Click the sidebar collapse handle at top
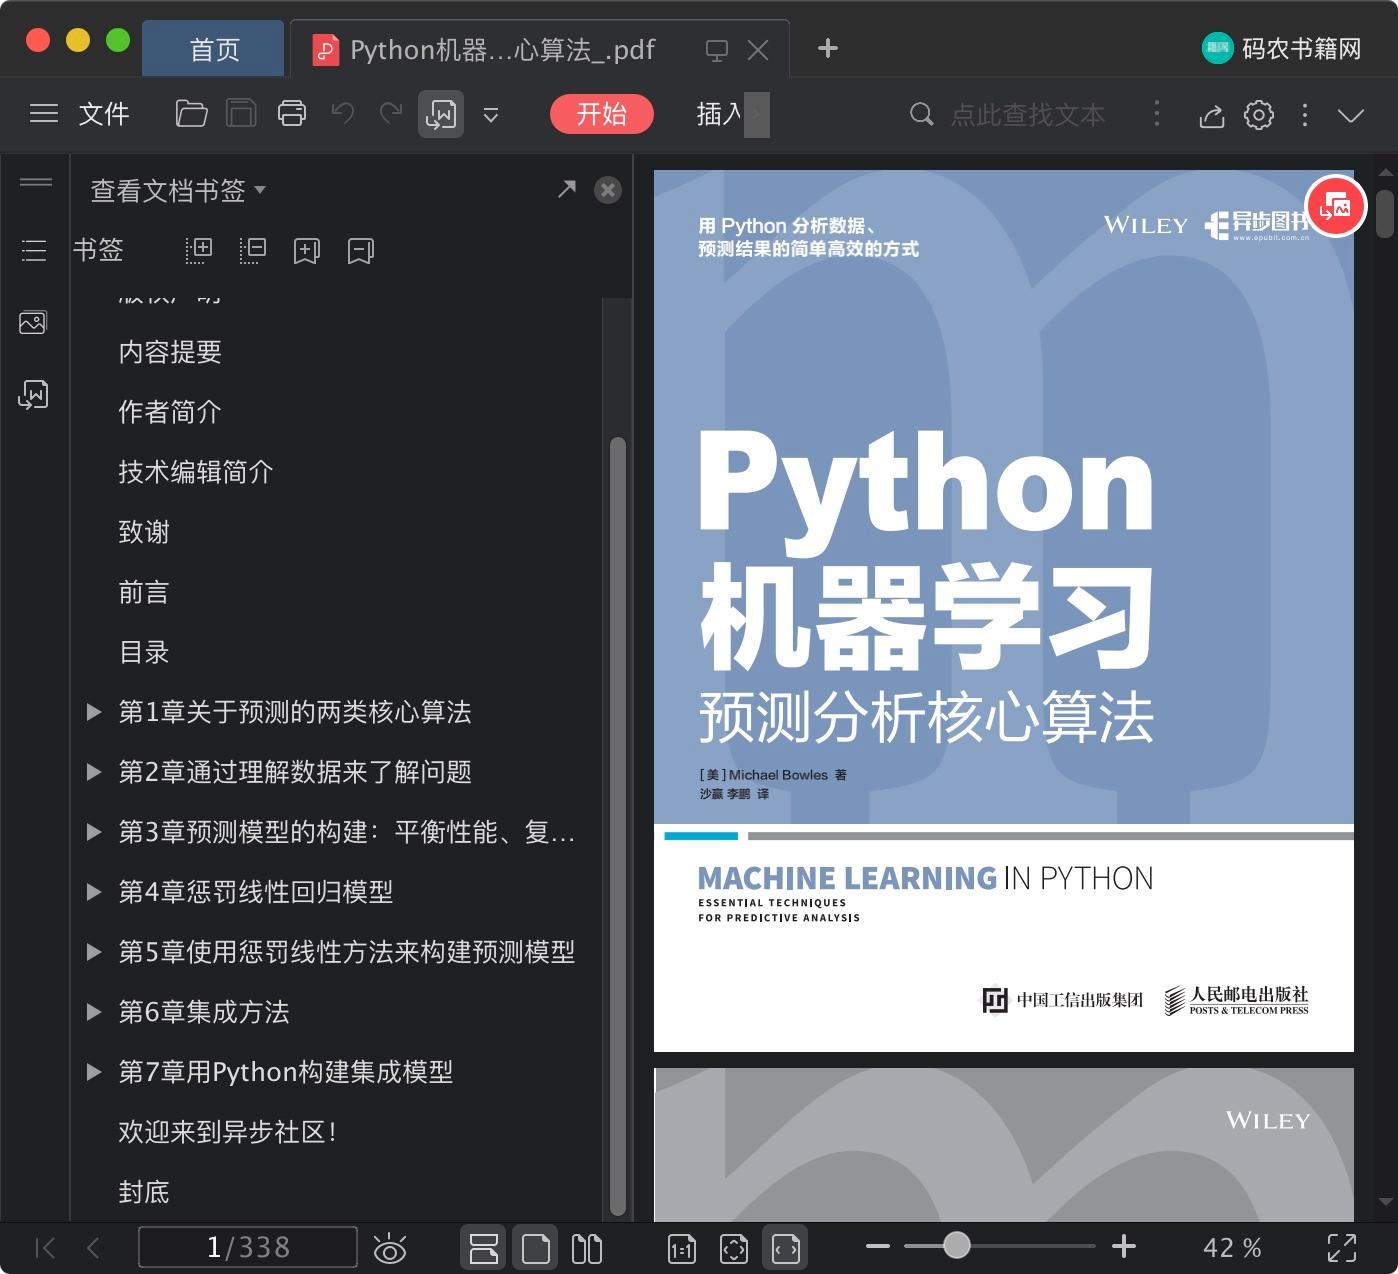The height and width of the screenshot is (1274, 1398). point(36,181)
